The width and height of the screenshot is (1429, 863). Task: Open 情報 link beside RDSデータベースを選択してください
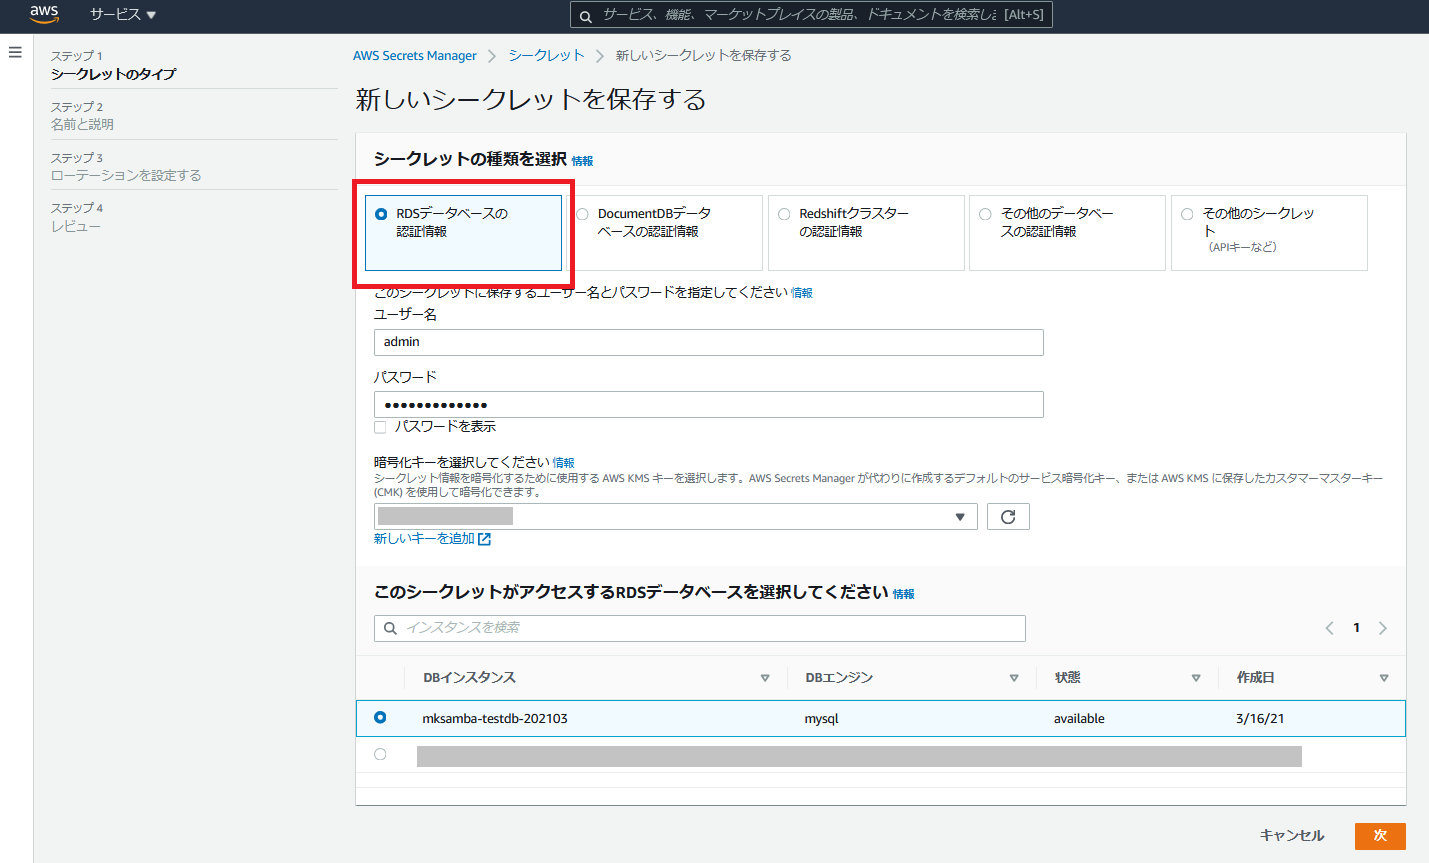click(903, 594)
